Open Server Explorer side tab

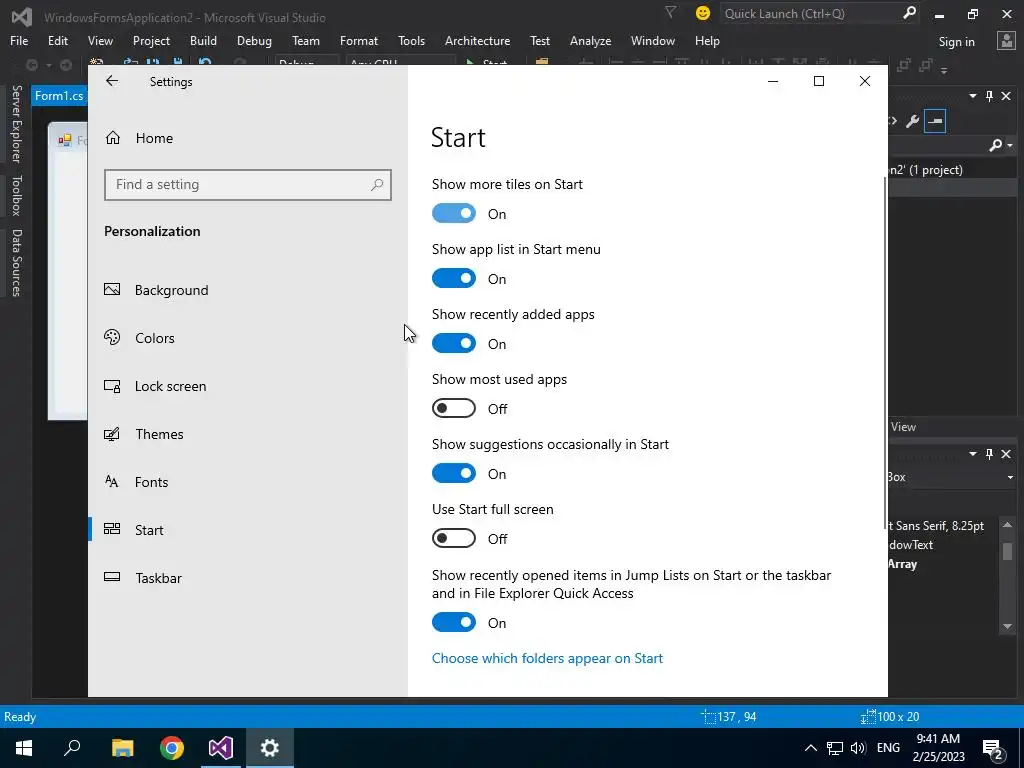[x=16, y=124]
